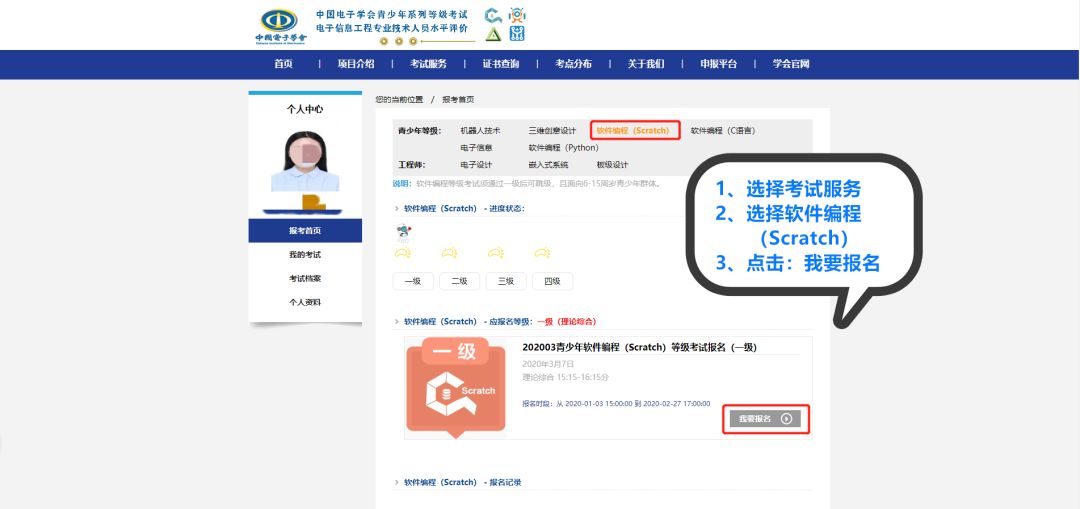Screen dimensions: 1080x509
Task: Click the 三级 level button
Action: pos(506,281)
